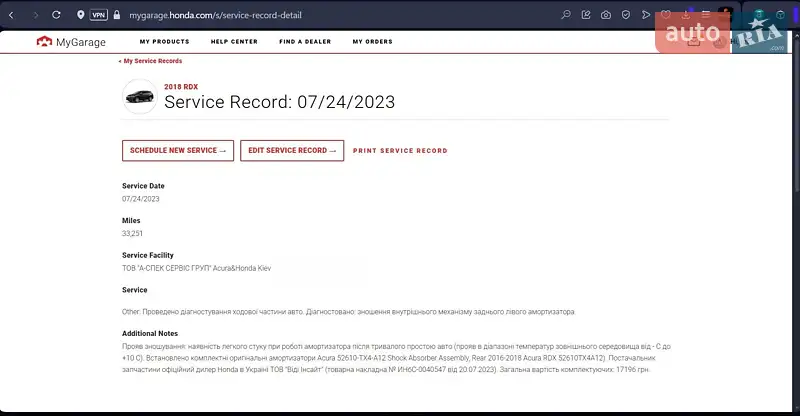This screenshot has width=800, height=416.
Task: Open the My Products menu
Action: tap(164, 42)
